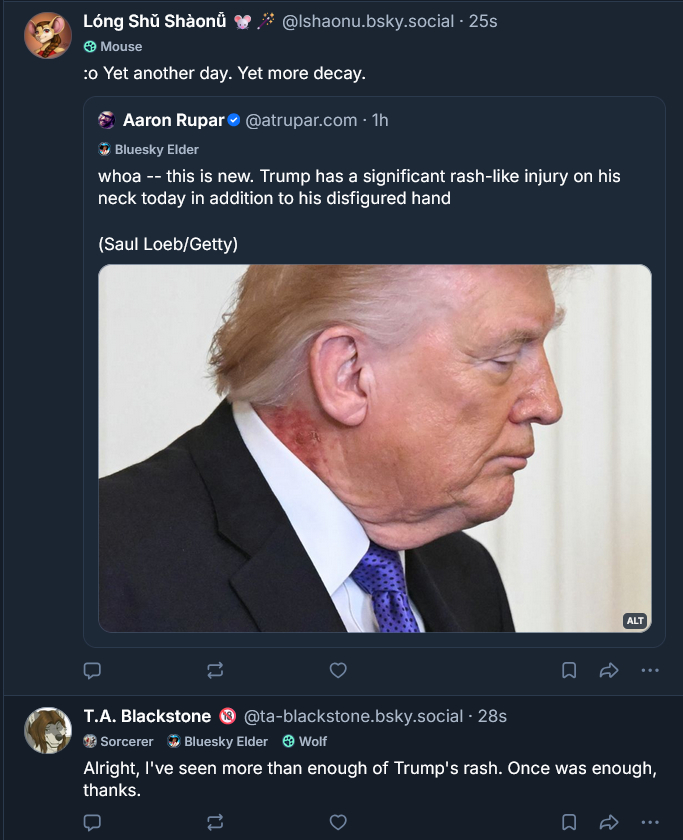Image resolution: width=683 pixels, height=840 pixels.
Task: Reply to Lóng Shǔ Shàonǚ's post
Action: click(92, 671)
